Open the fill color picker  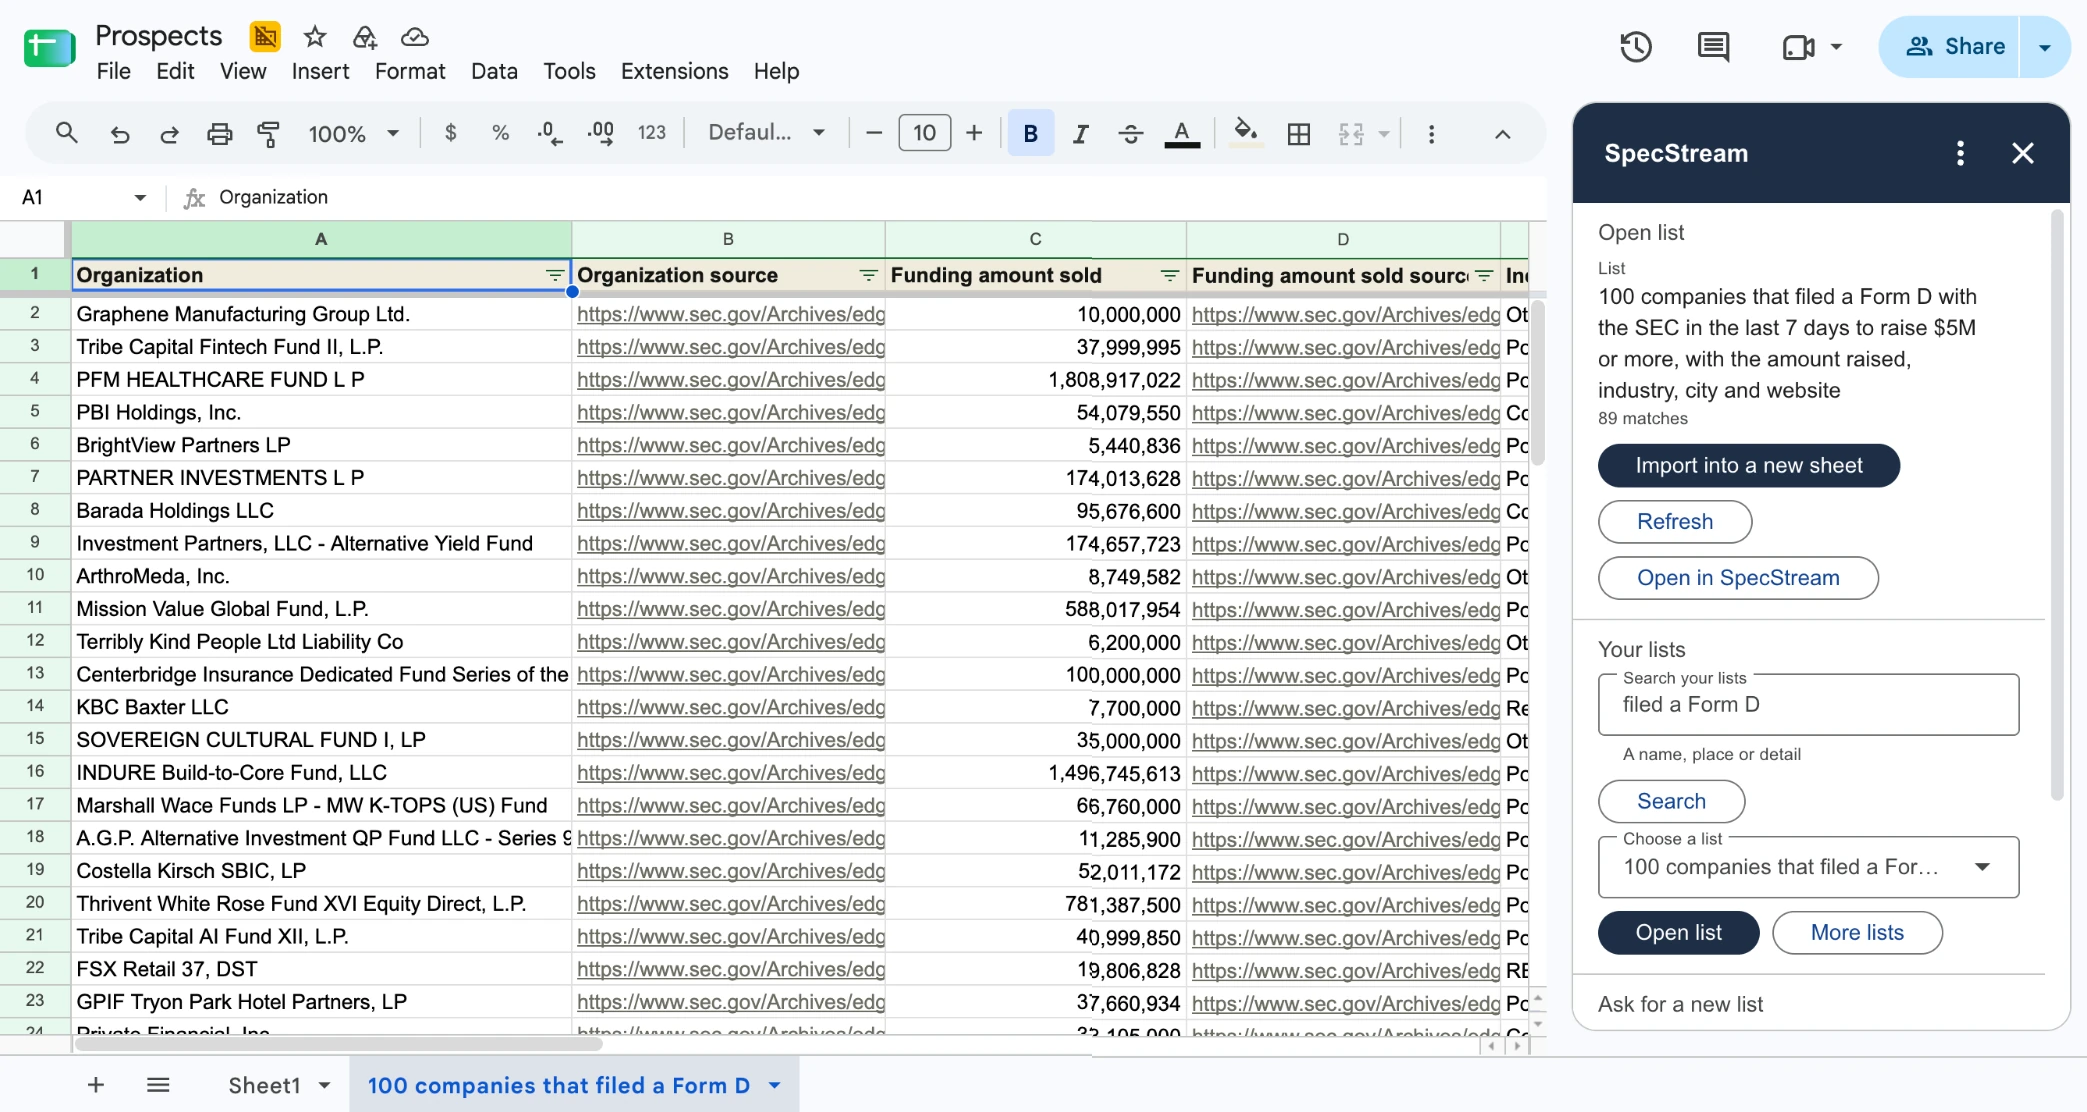1245,133
